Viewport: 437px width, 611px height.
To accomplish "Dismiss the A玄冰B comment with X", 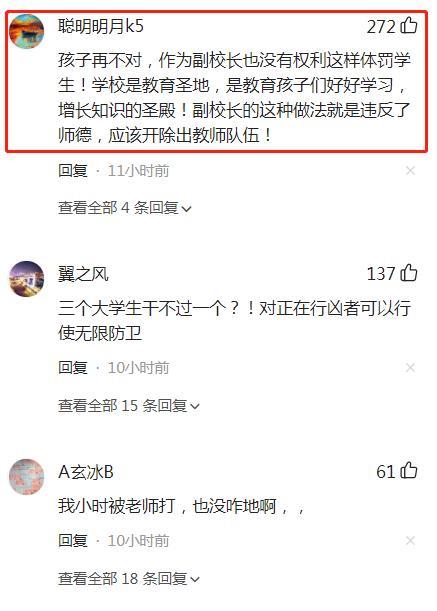I will pos(410,540).
